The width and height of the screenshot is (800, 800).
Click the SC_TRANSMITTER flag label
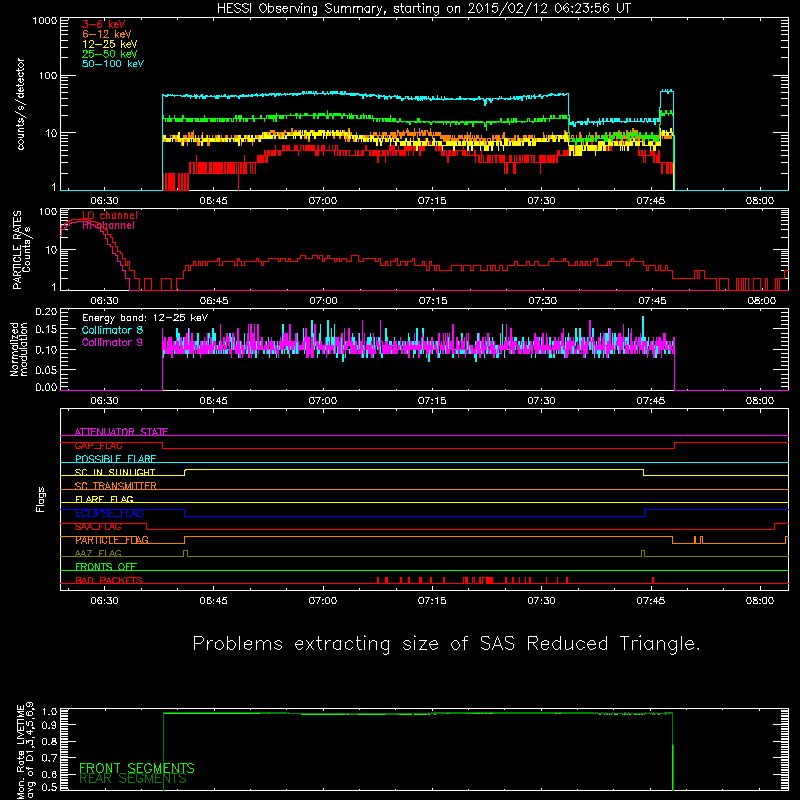click(x=115, y=486)
